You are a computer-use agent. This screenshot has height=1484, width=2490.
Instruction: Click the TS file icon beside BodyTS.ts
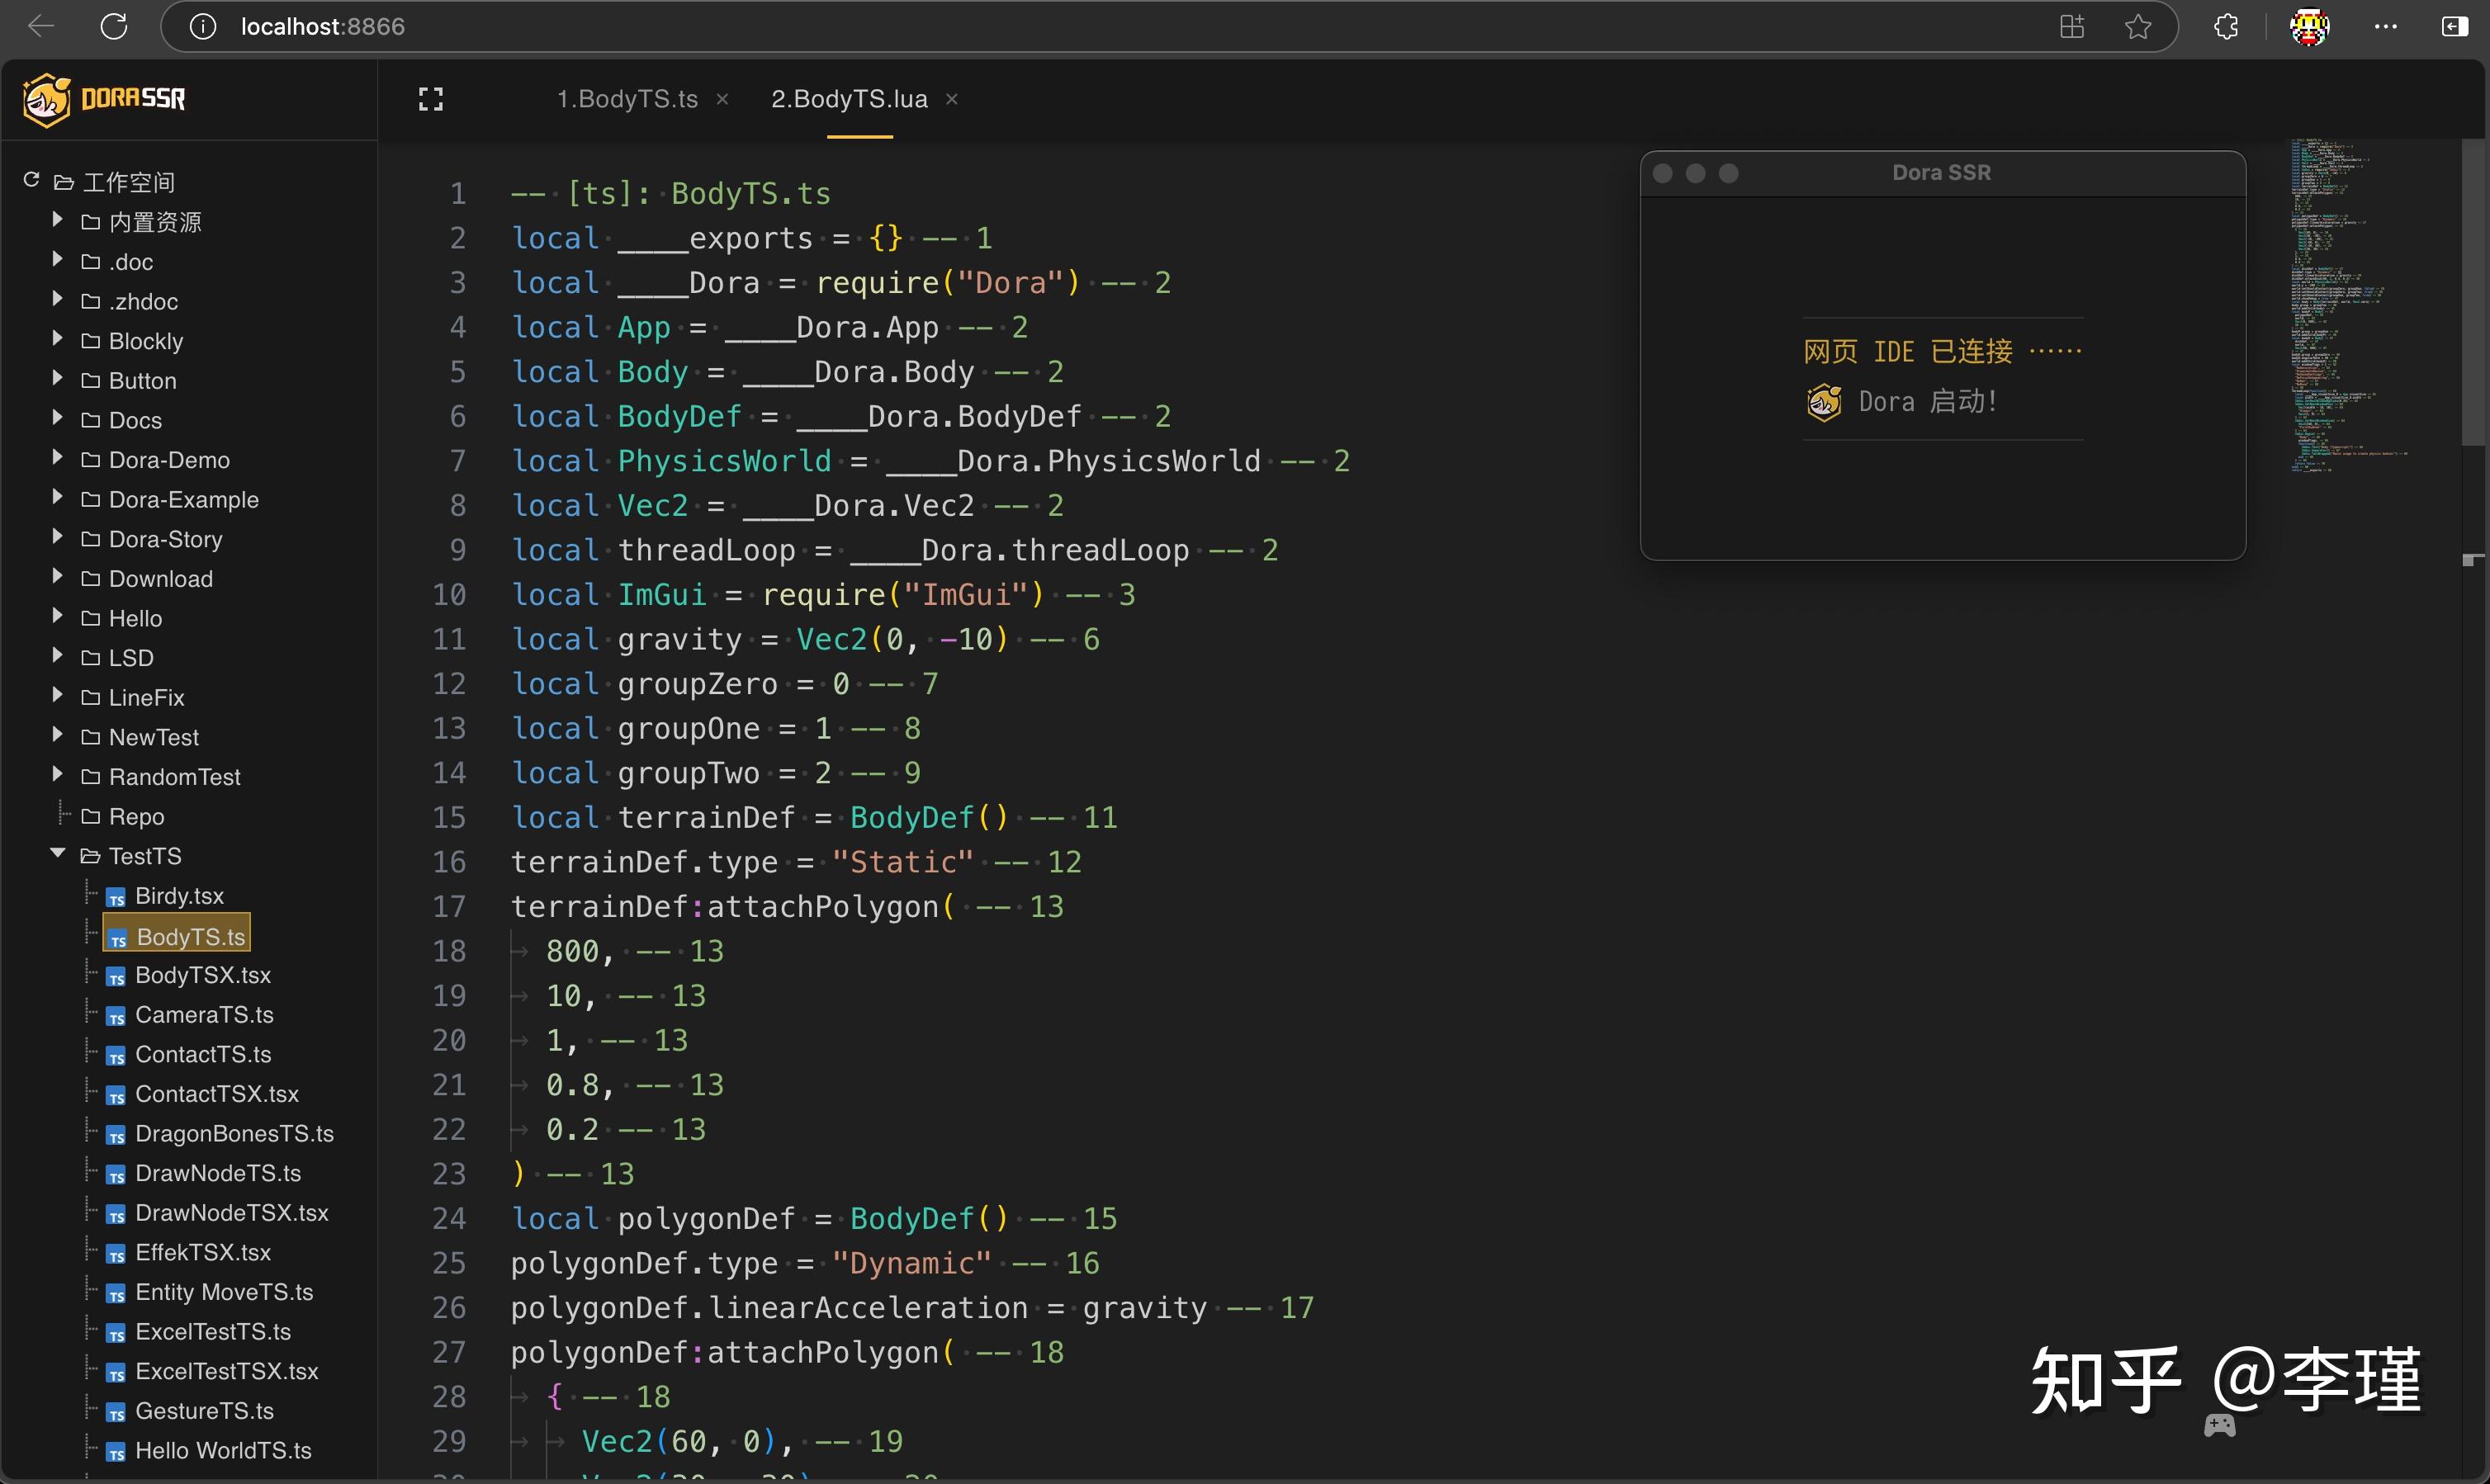pyautogui.click(x=116, y=936)
